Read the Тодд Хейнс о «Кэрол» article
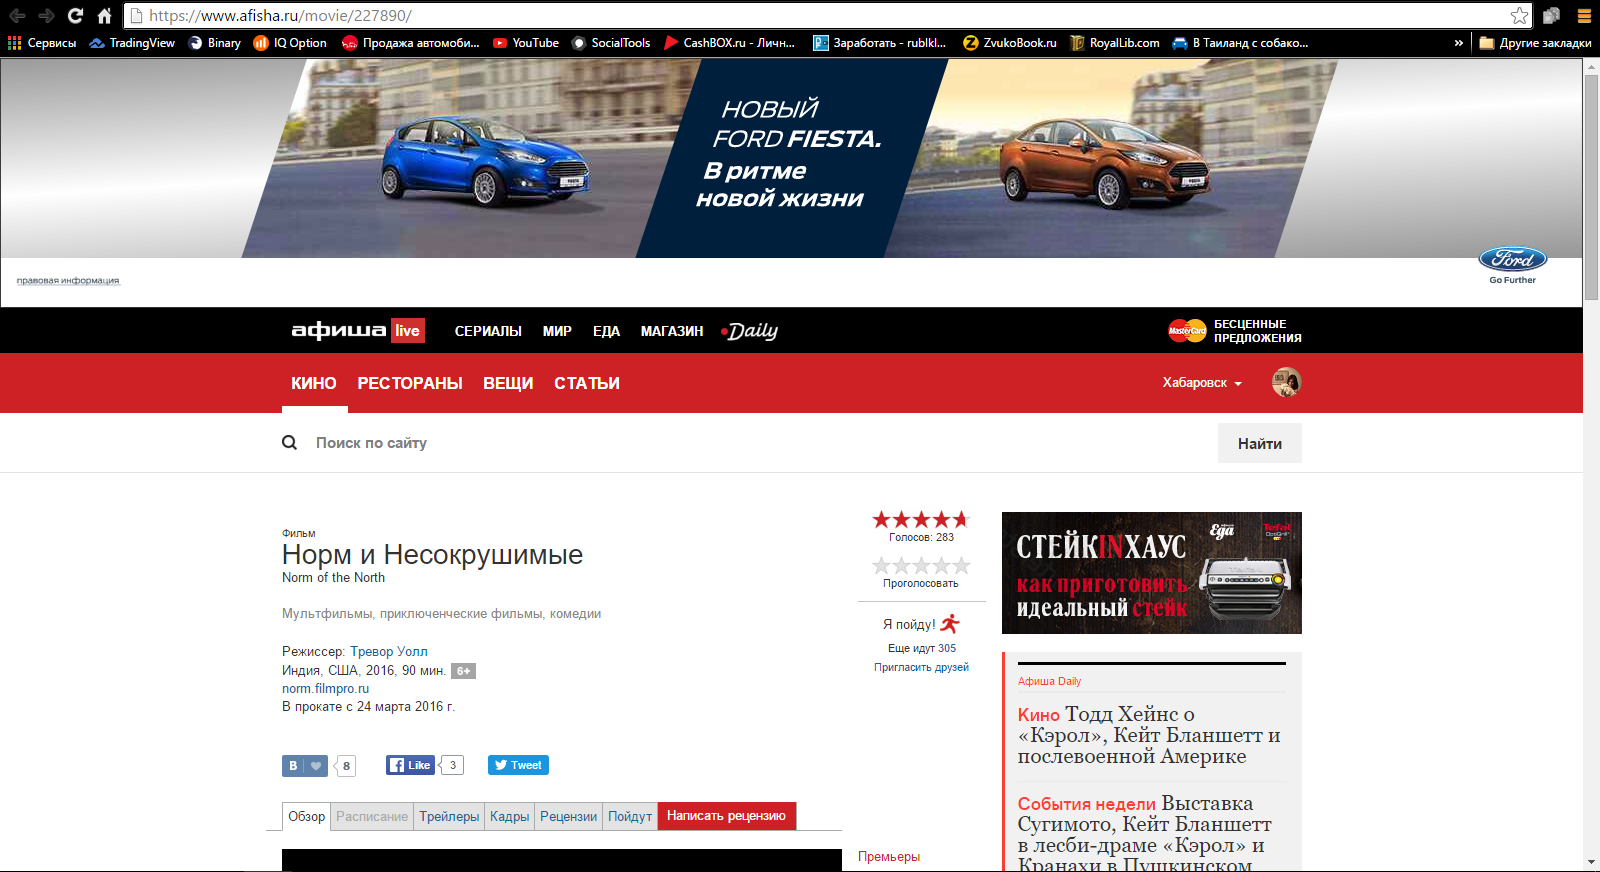Image resolution: width=1600 pixels, height=872 pixels. [x=1149, y=735]
